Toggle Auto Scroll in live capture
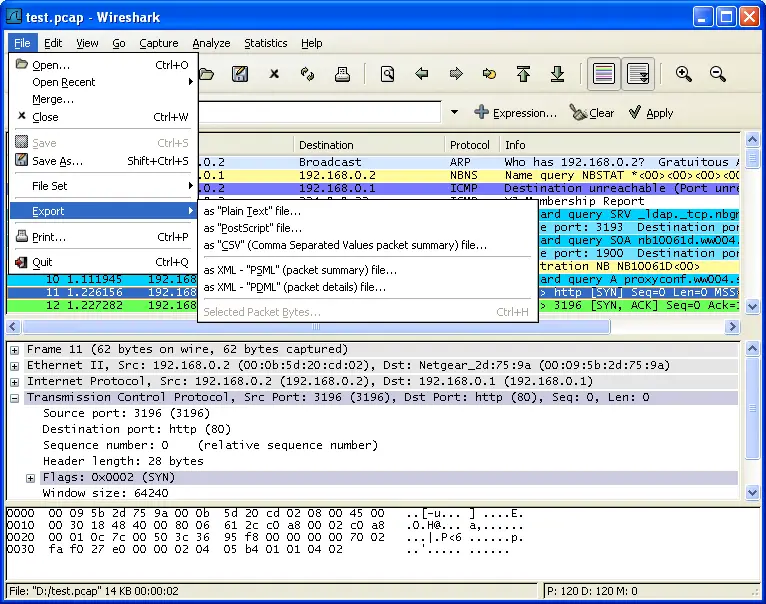This screenshot has width=766, height=604. tap(638, 74)
